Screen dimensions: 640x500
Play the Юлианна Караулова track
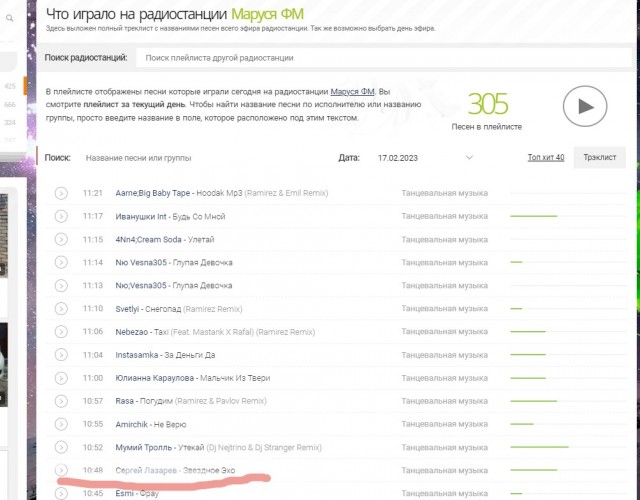(x=61, y=378)
